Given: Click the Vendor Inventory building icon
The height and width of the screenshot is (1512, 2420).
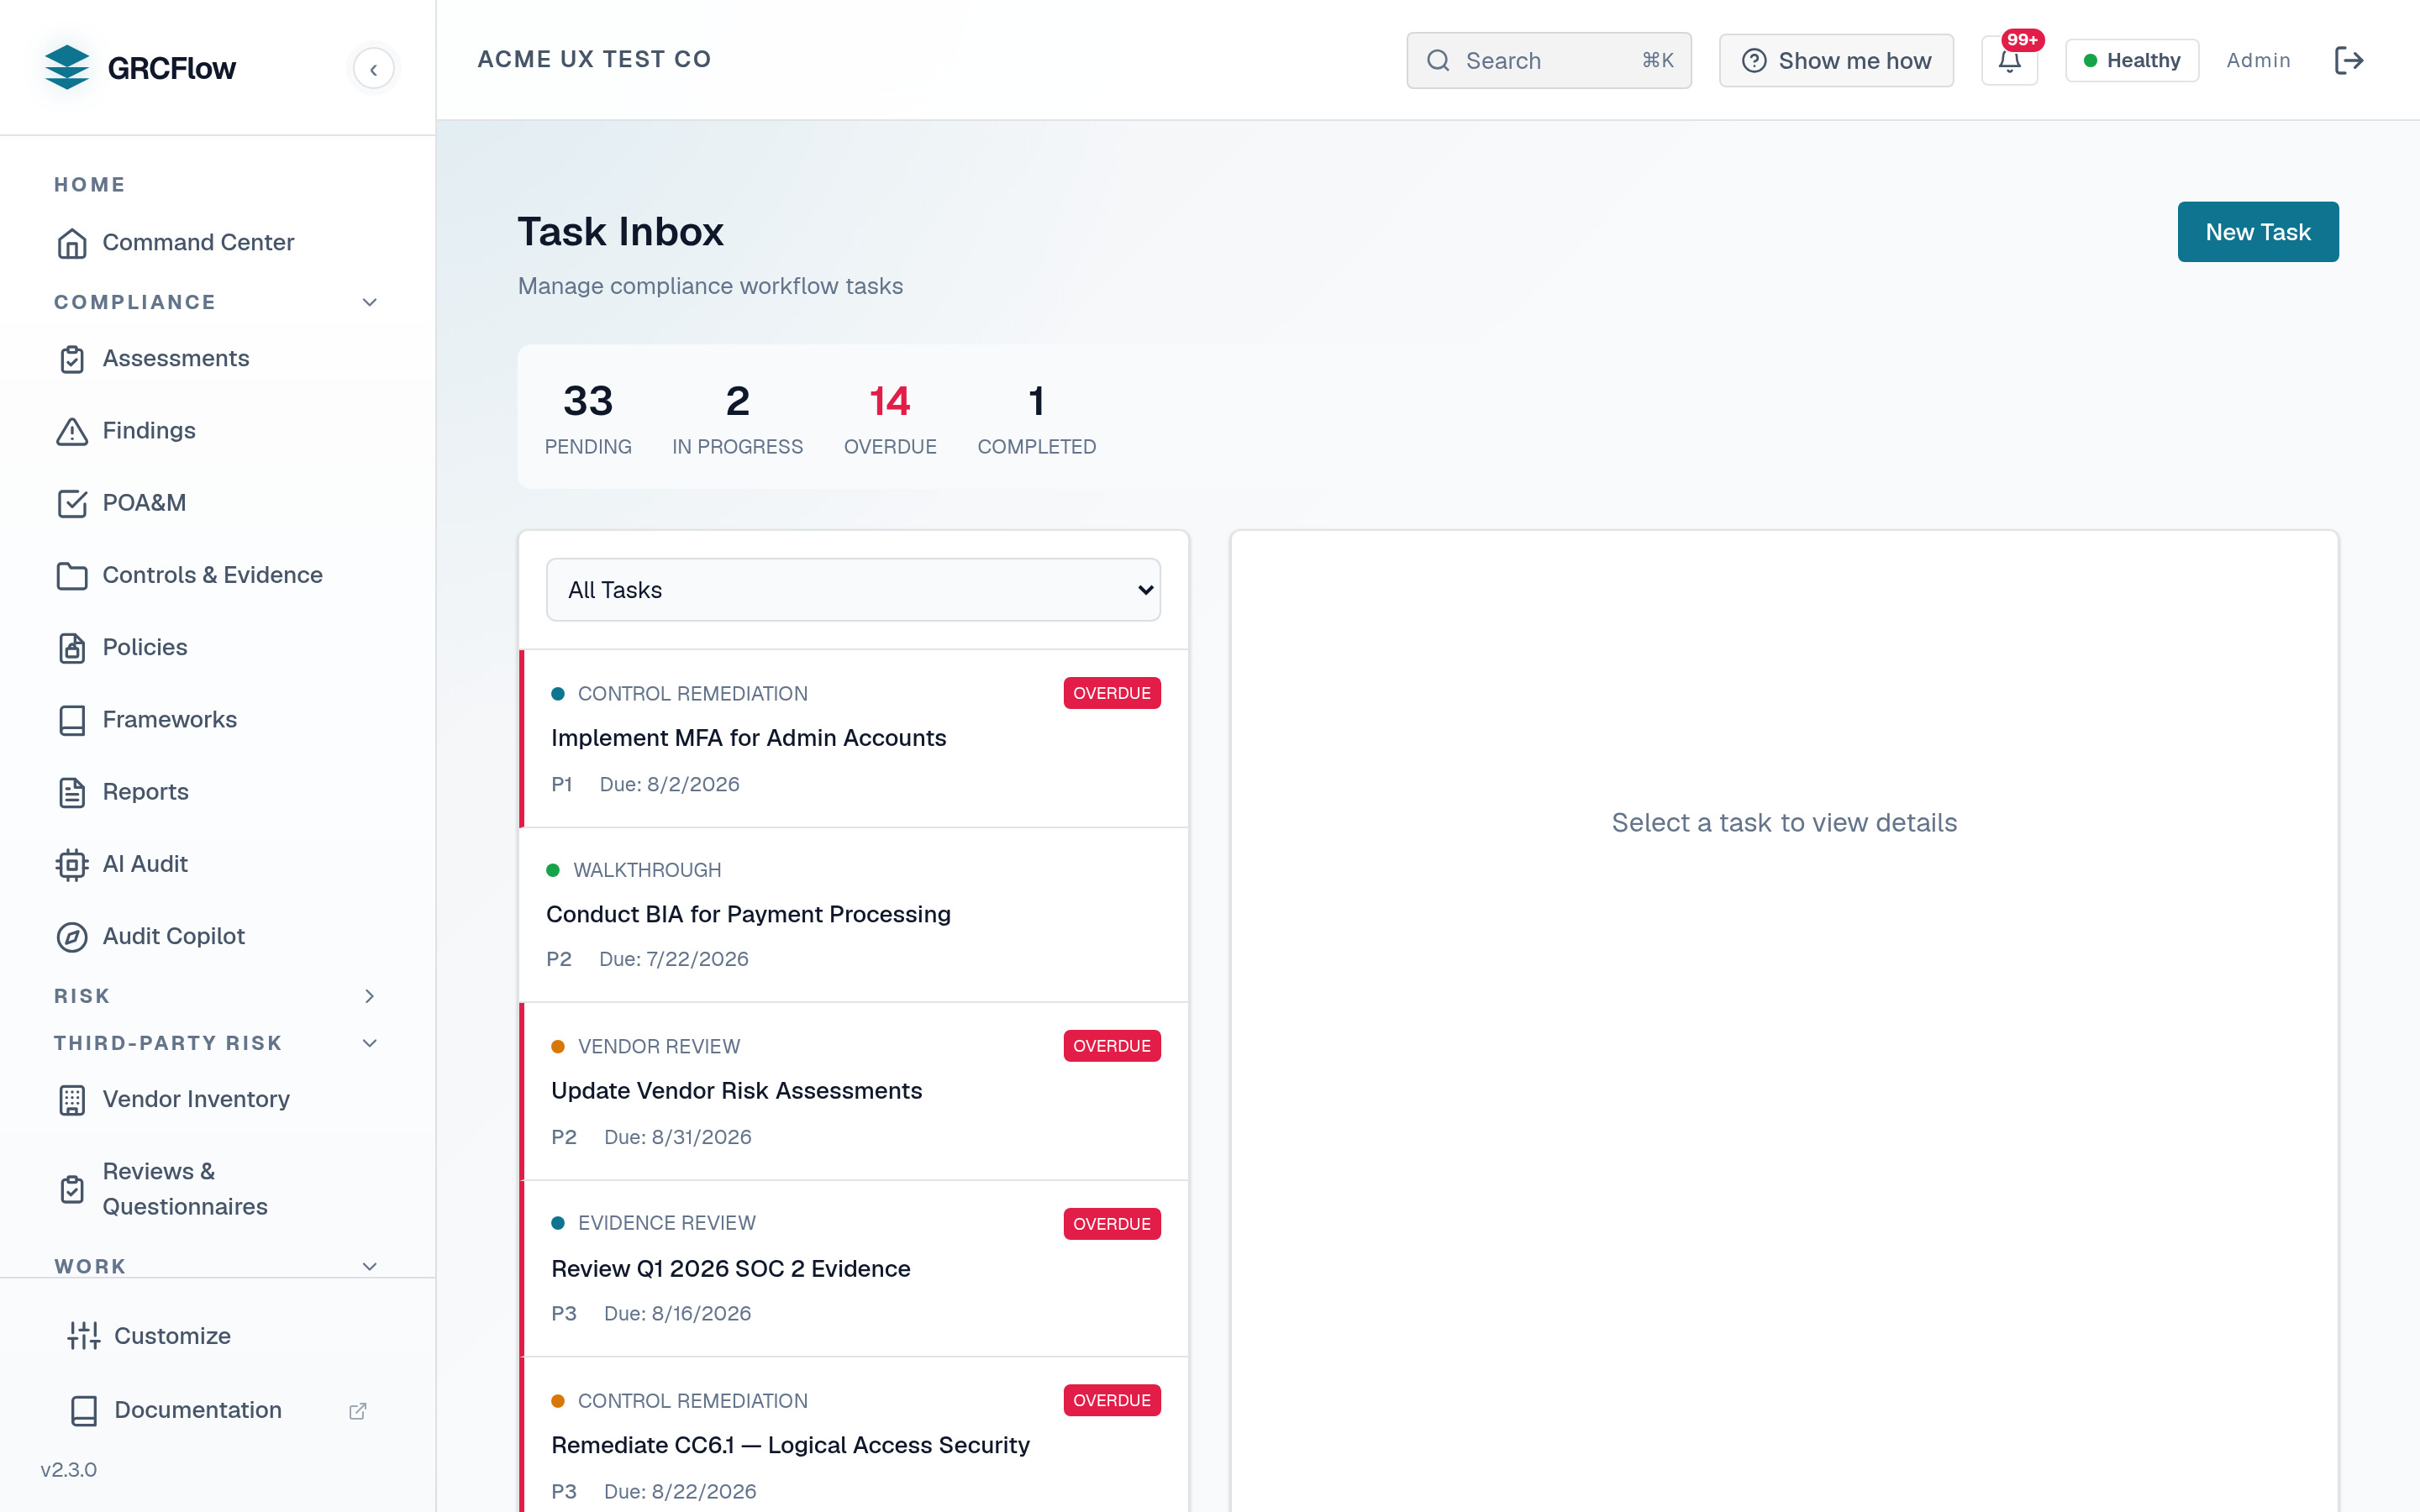Looking at the screenshot, I should click(72, 1100).
